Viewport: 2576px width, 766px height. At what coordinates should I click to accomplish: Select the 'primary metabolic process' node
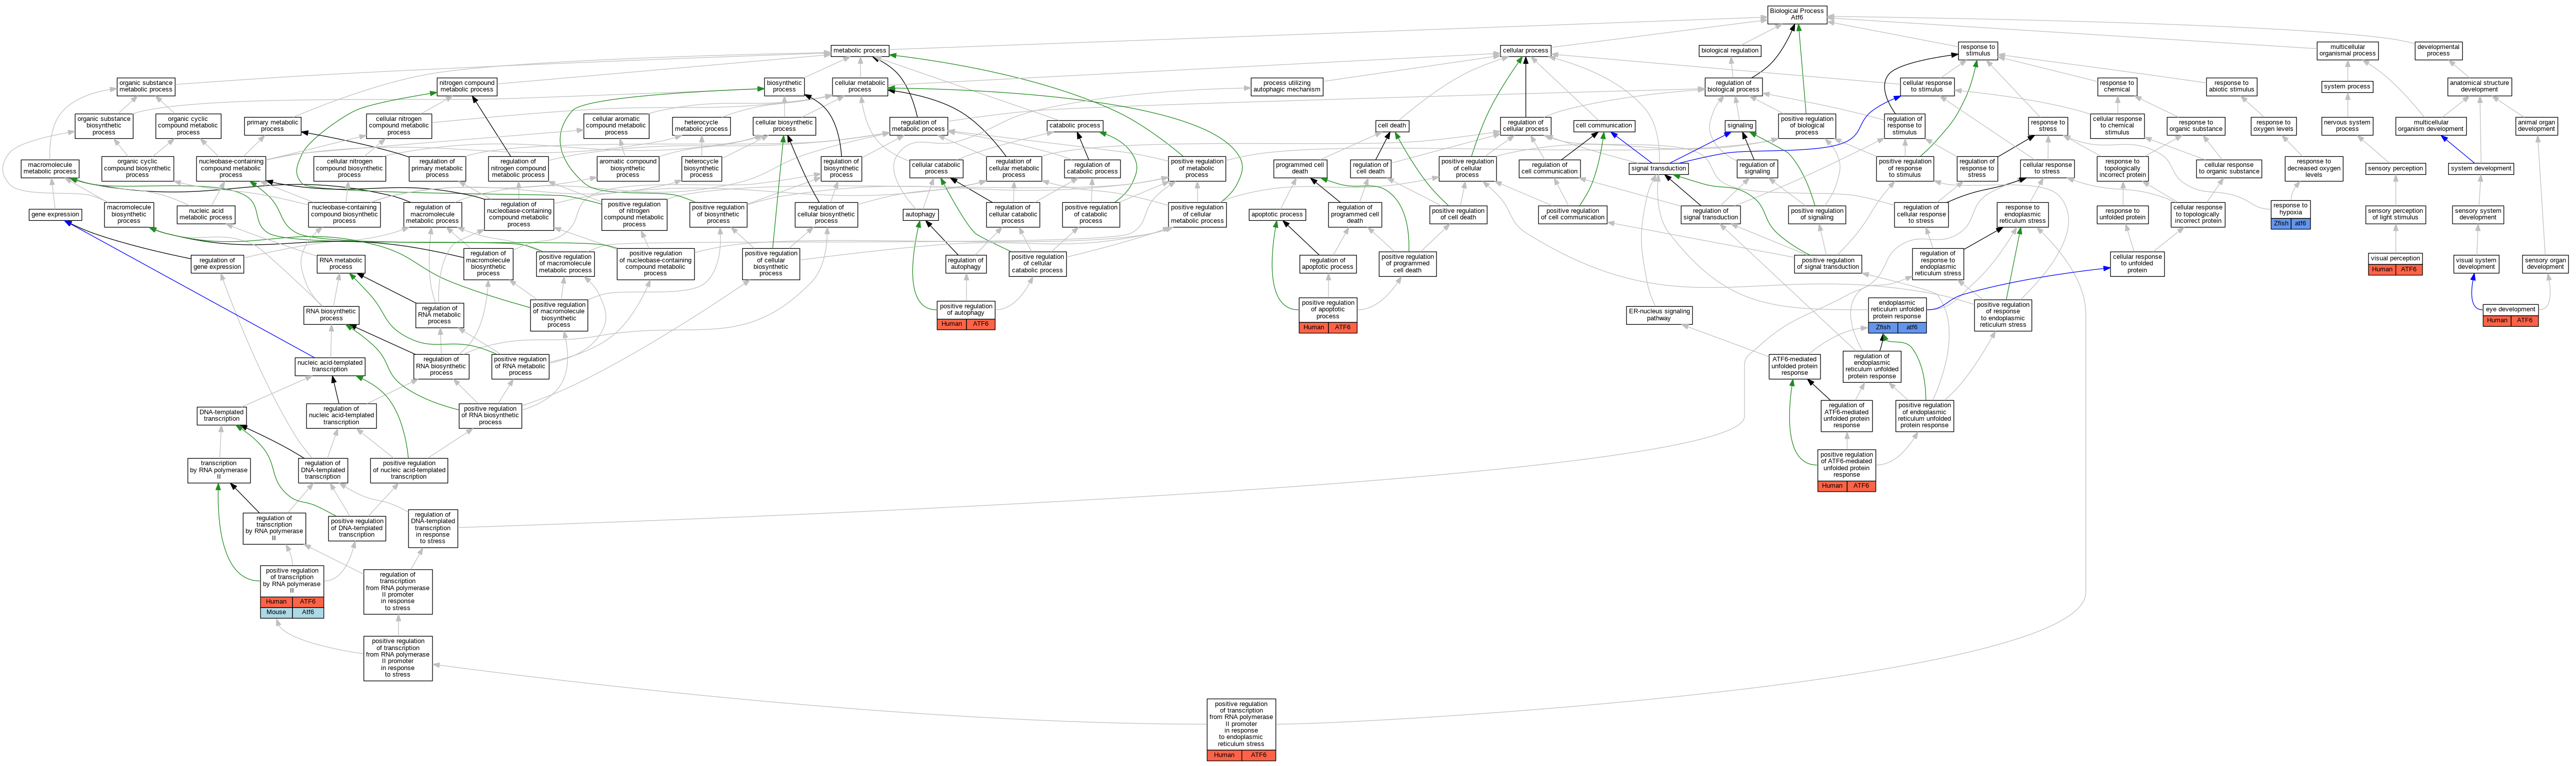(x=272, y=126)
